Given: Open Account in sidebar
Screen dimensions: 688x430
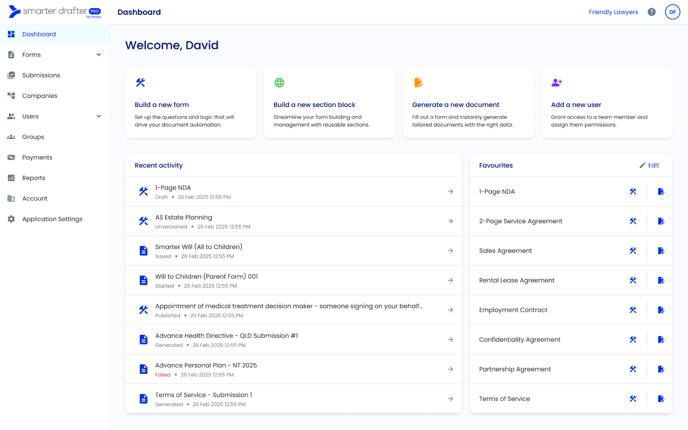Looking at the screenshot, I should (x=55, y=198).
